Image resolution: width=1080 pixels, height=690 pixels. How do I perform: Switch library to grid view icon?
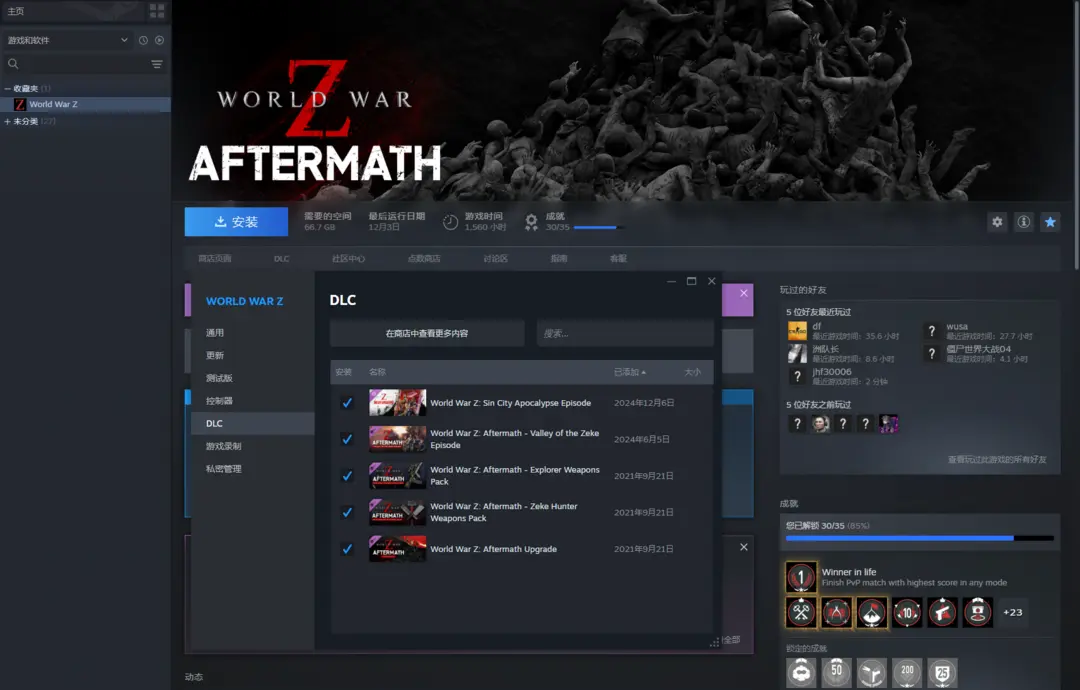157,11
